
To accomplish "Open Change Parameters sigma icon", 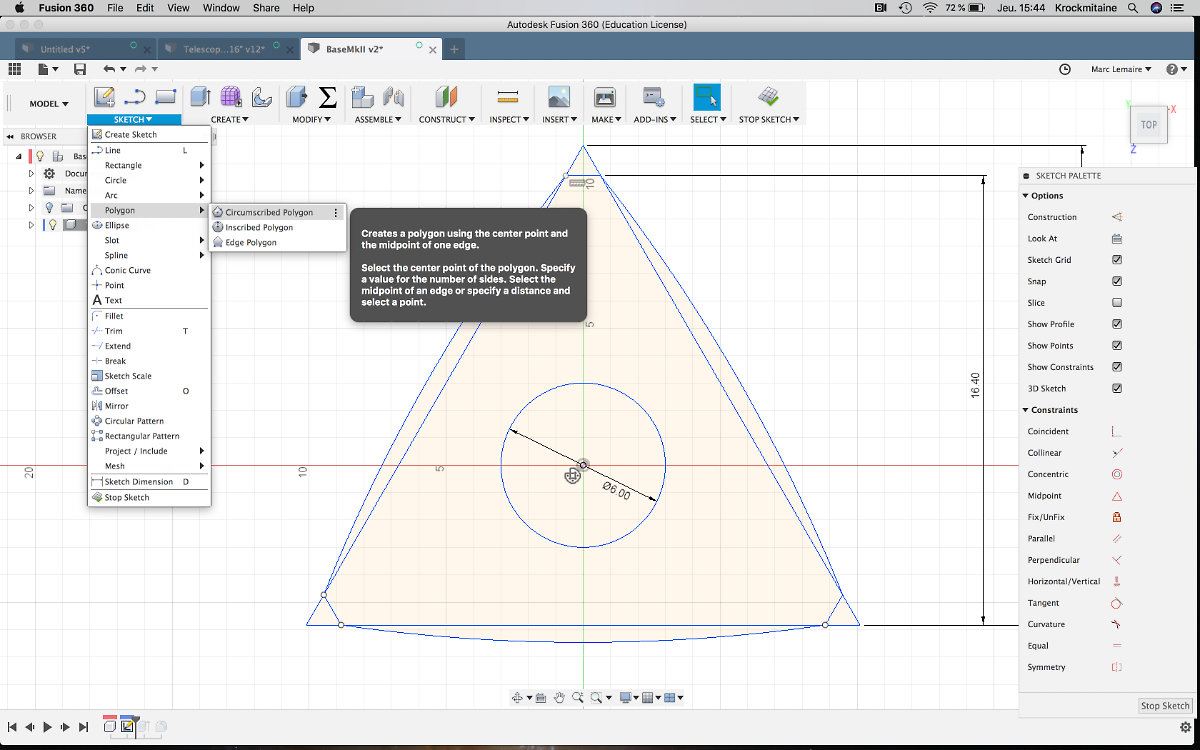I will point(327,97).
